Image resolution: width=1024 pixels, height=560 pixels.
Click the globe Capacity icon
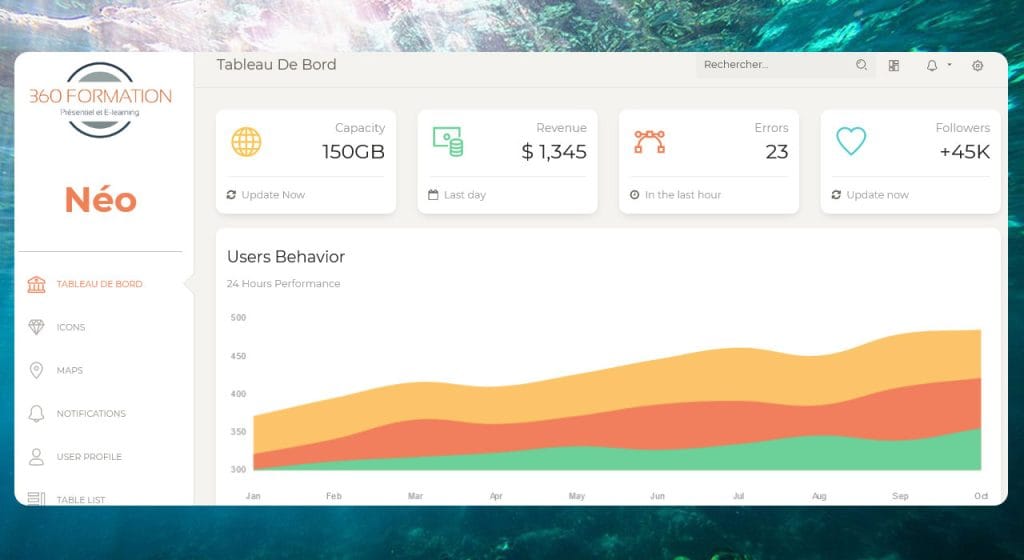coord(246,142)
